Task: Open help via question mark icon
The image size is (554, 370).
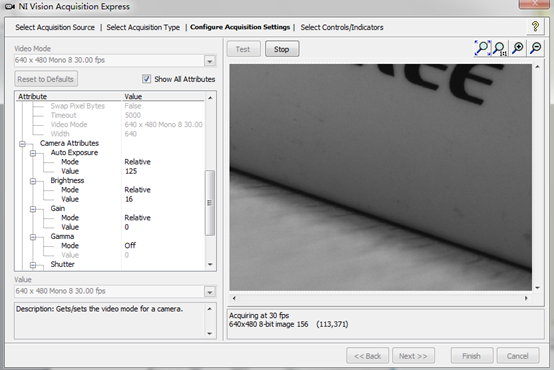Action: tap(535, 27)
